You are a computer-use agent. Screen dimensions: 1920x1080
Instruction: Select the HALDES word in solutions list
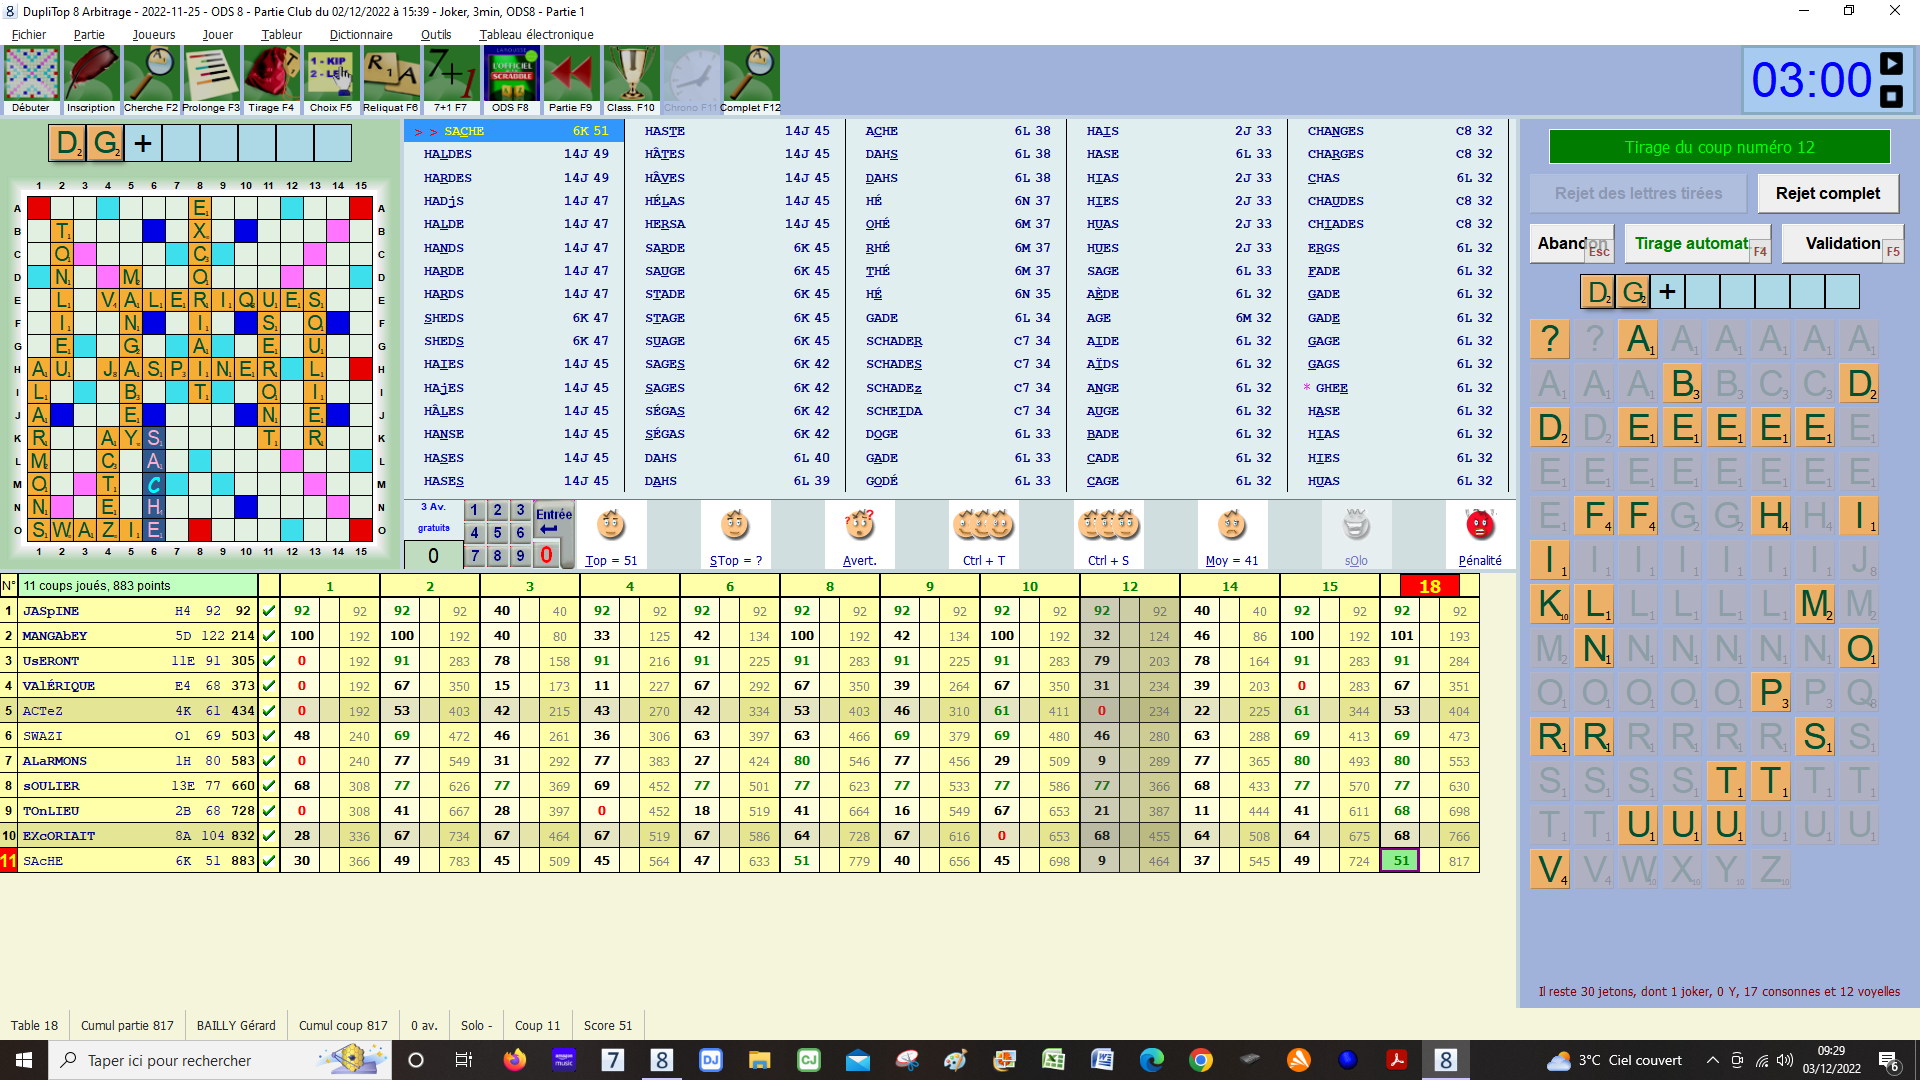[447, 155]
